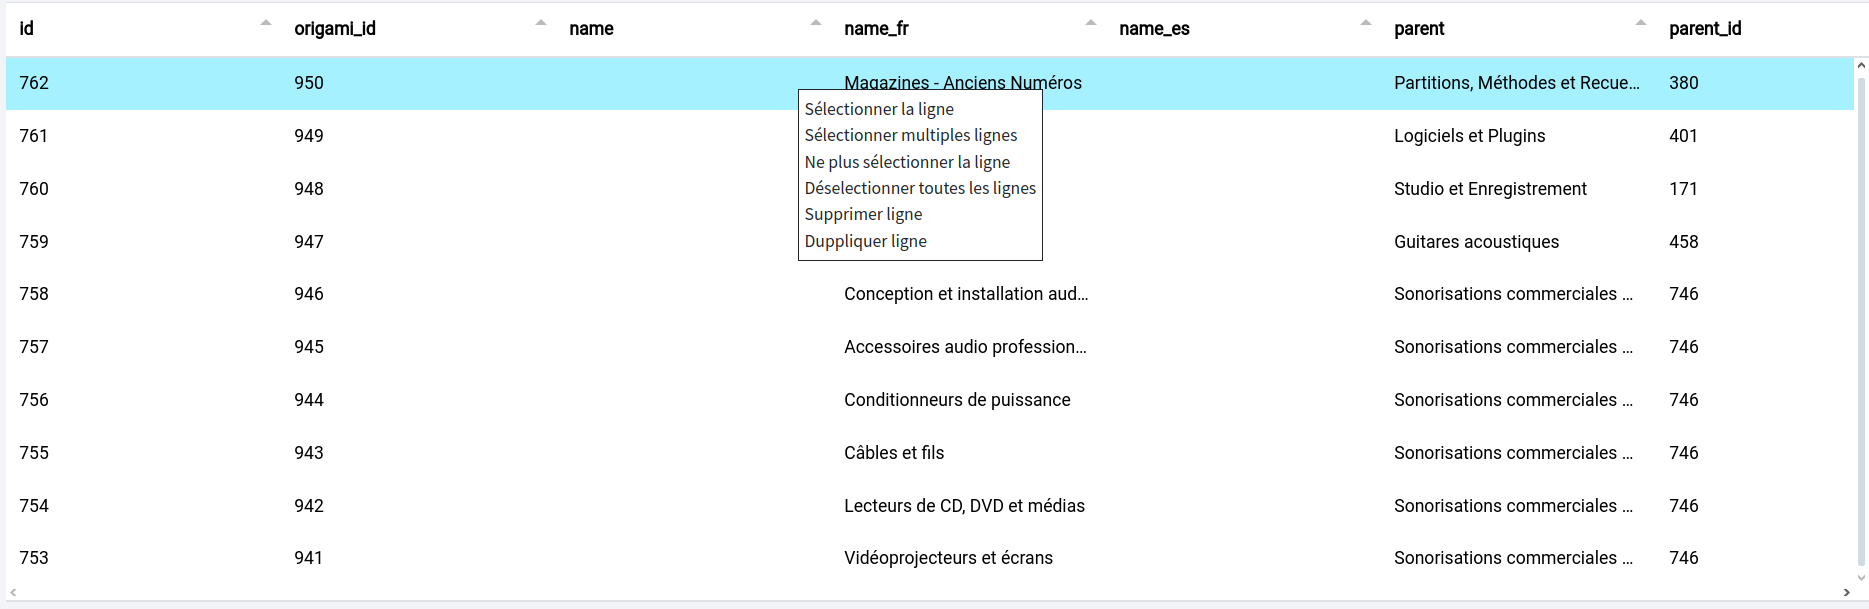Select "Sélectionner multiples lignes" menu entry

click(910, 135)
